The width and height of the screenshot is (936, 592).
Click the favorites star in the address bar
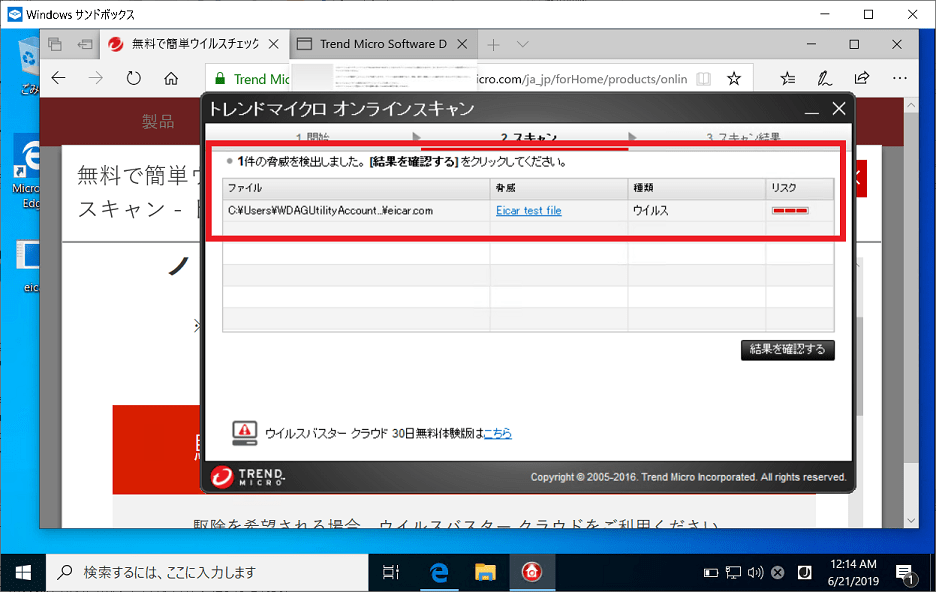pos(735,78)
